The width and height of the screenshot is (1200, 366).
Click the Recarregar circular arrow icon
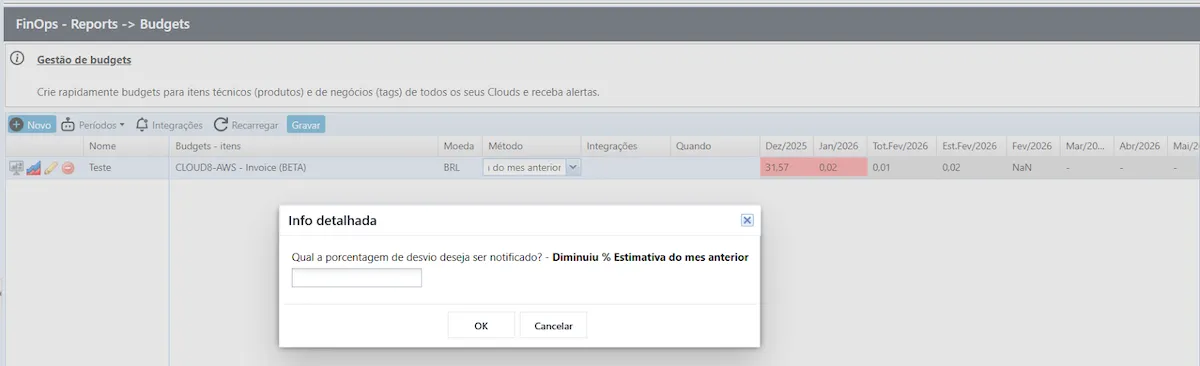click(x=221, y=125)
